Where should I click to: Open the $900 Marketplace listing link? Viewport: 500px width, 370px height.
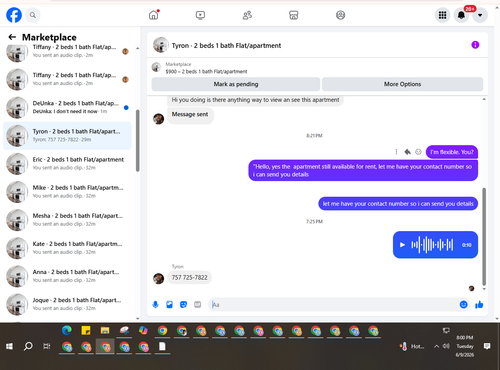click(x=206, y=71)
